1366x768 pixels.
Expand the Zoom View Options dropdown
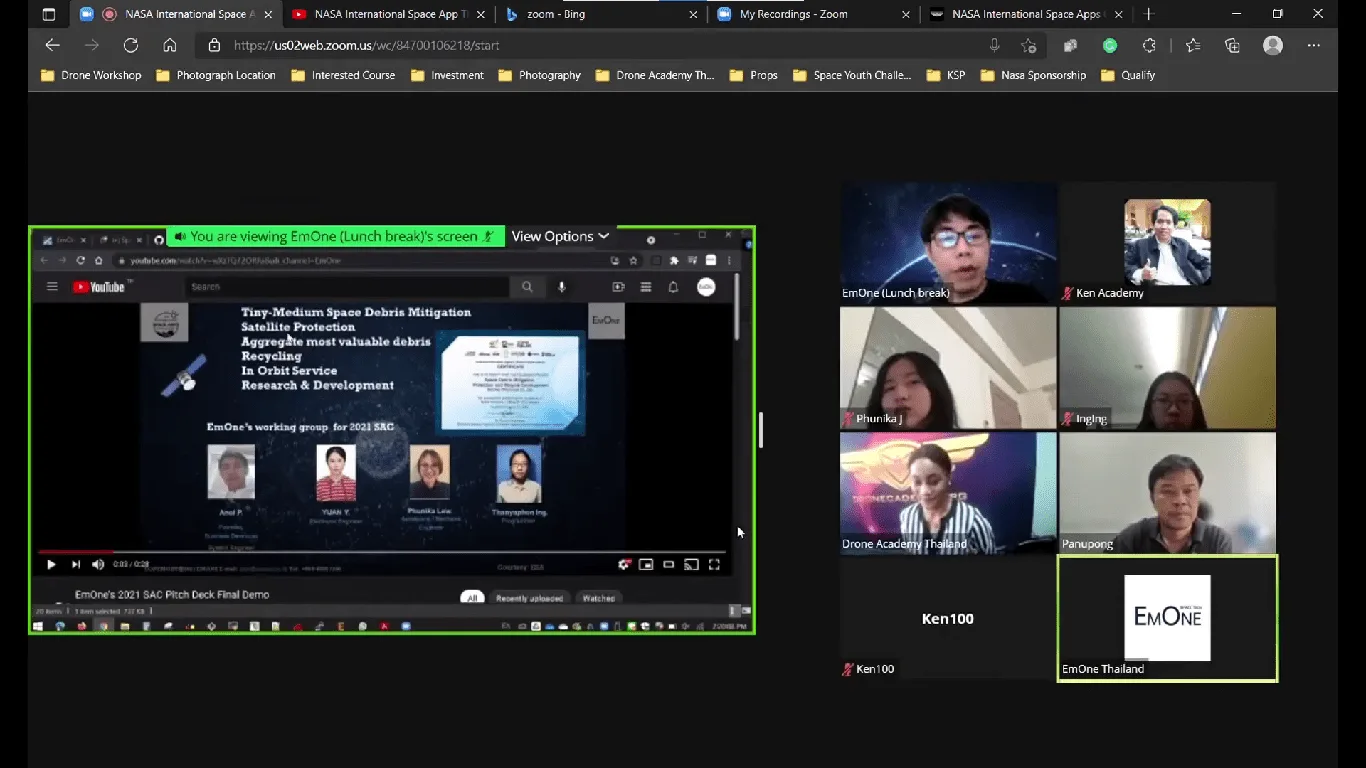click(560, 237)
